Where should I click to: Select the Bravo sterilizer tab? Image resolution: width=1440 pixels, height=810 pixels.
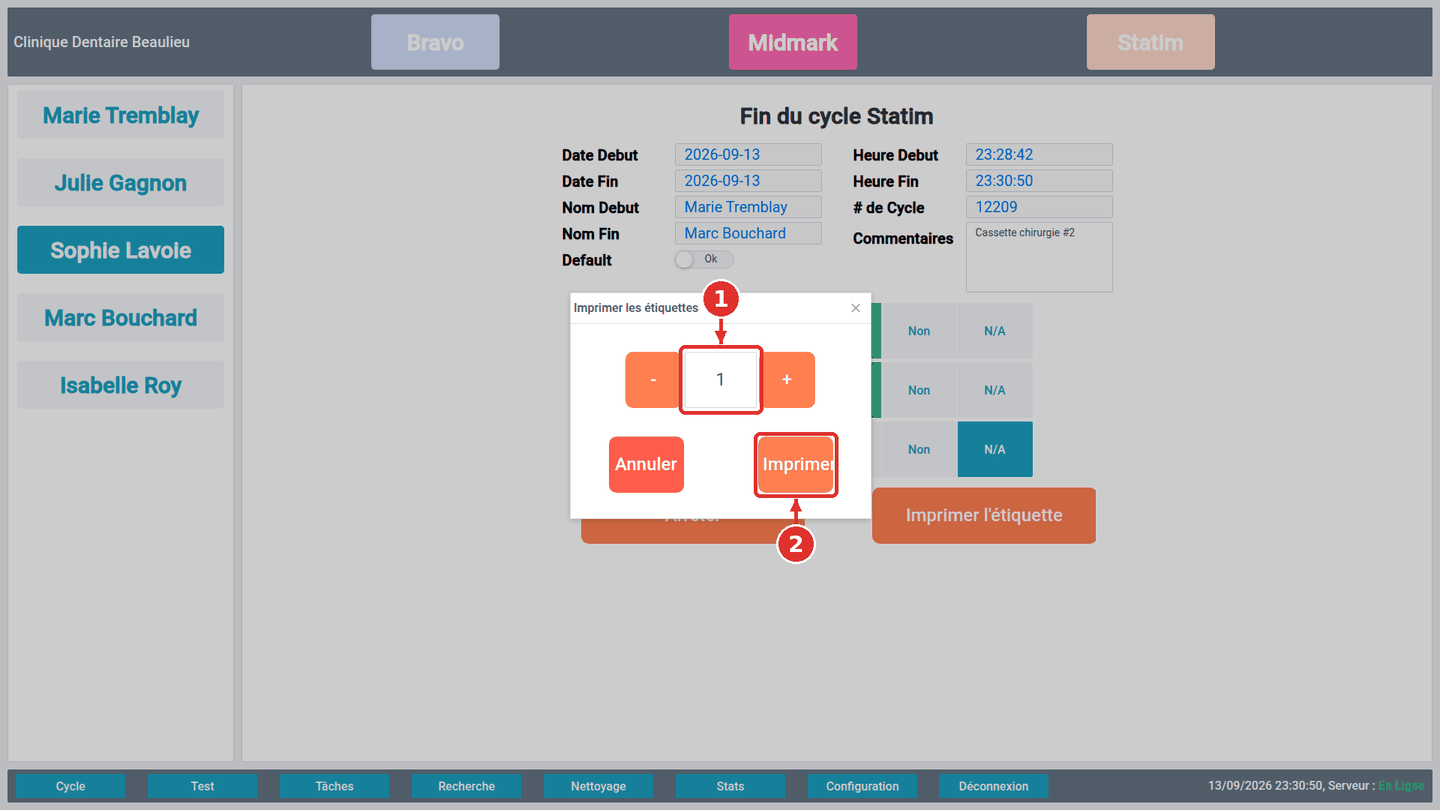[x=435, y=42]
